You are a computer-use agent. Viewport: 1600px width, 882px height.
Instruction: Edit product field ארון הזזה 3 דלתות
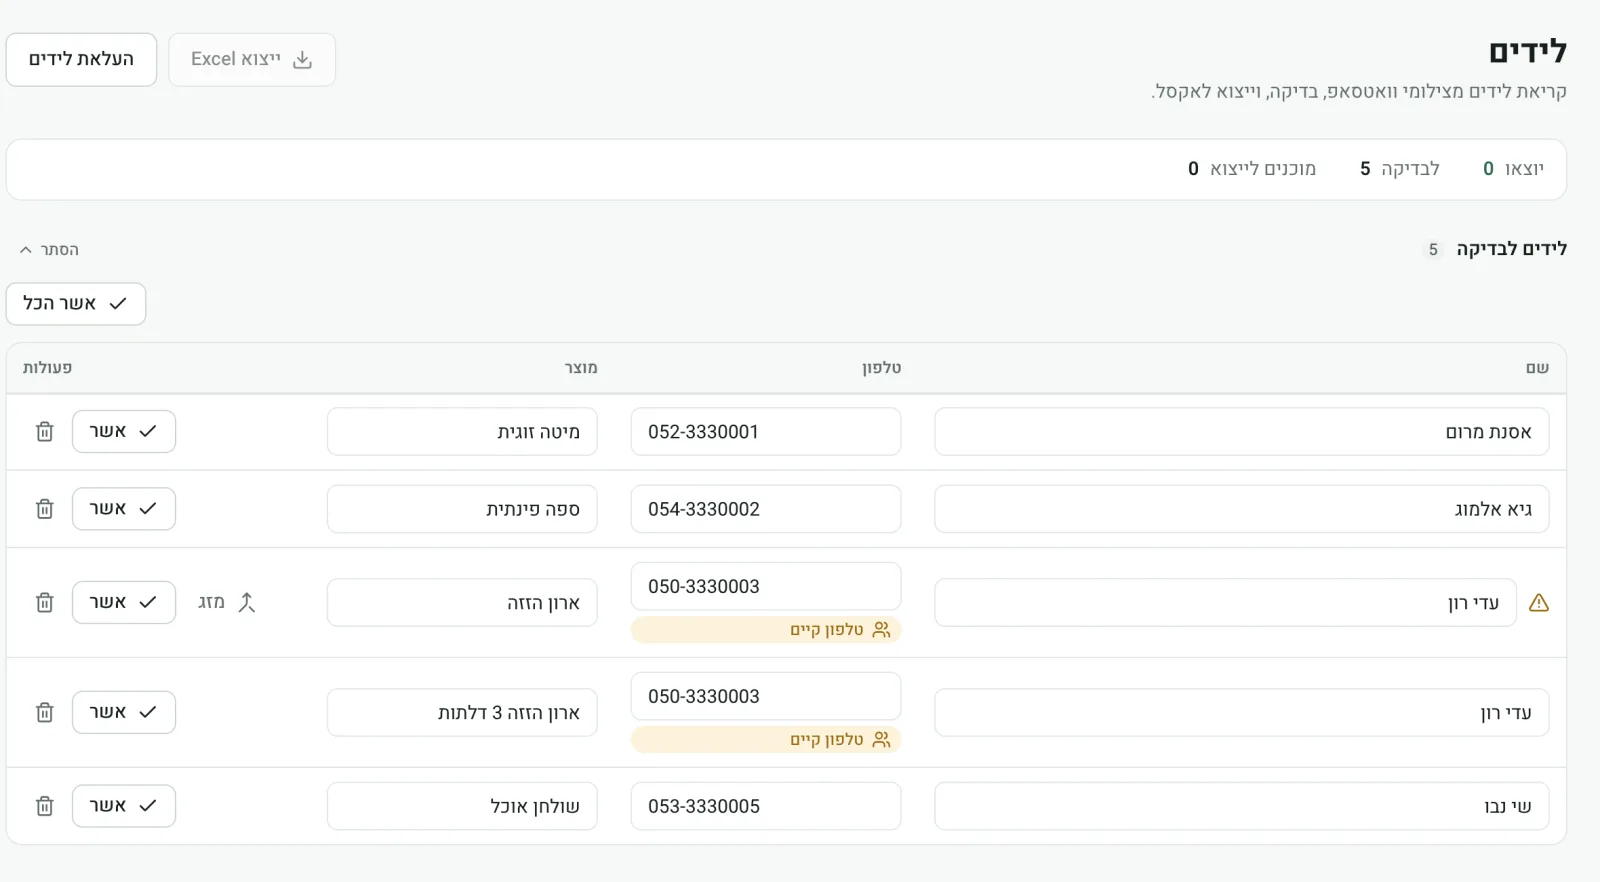coord(462,713)
